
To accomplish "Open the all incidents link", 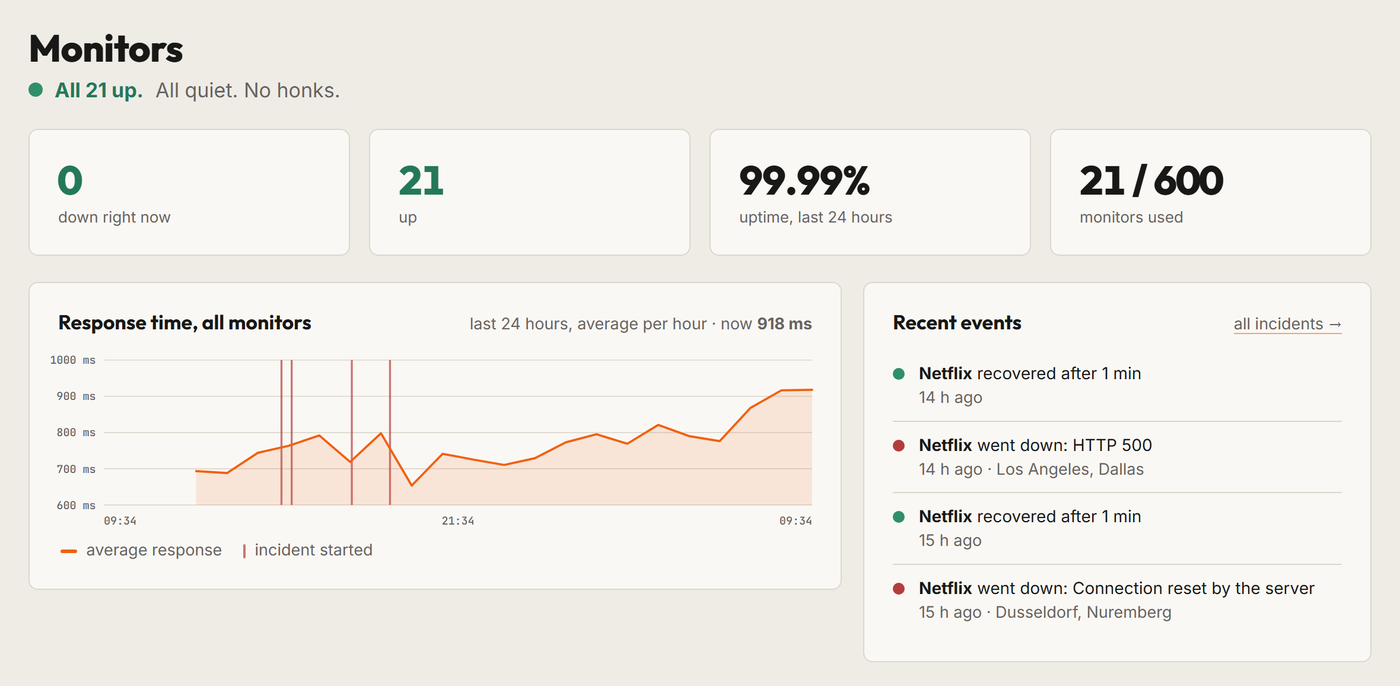I will coord(1287,324).
